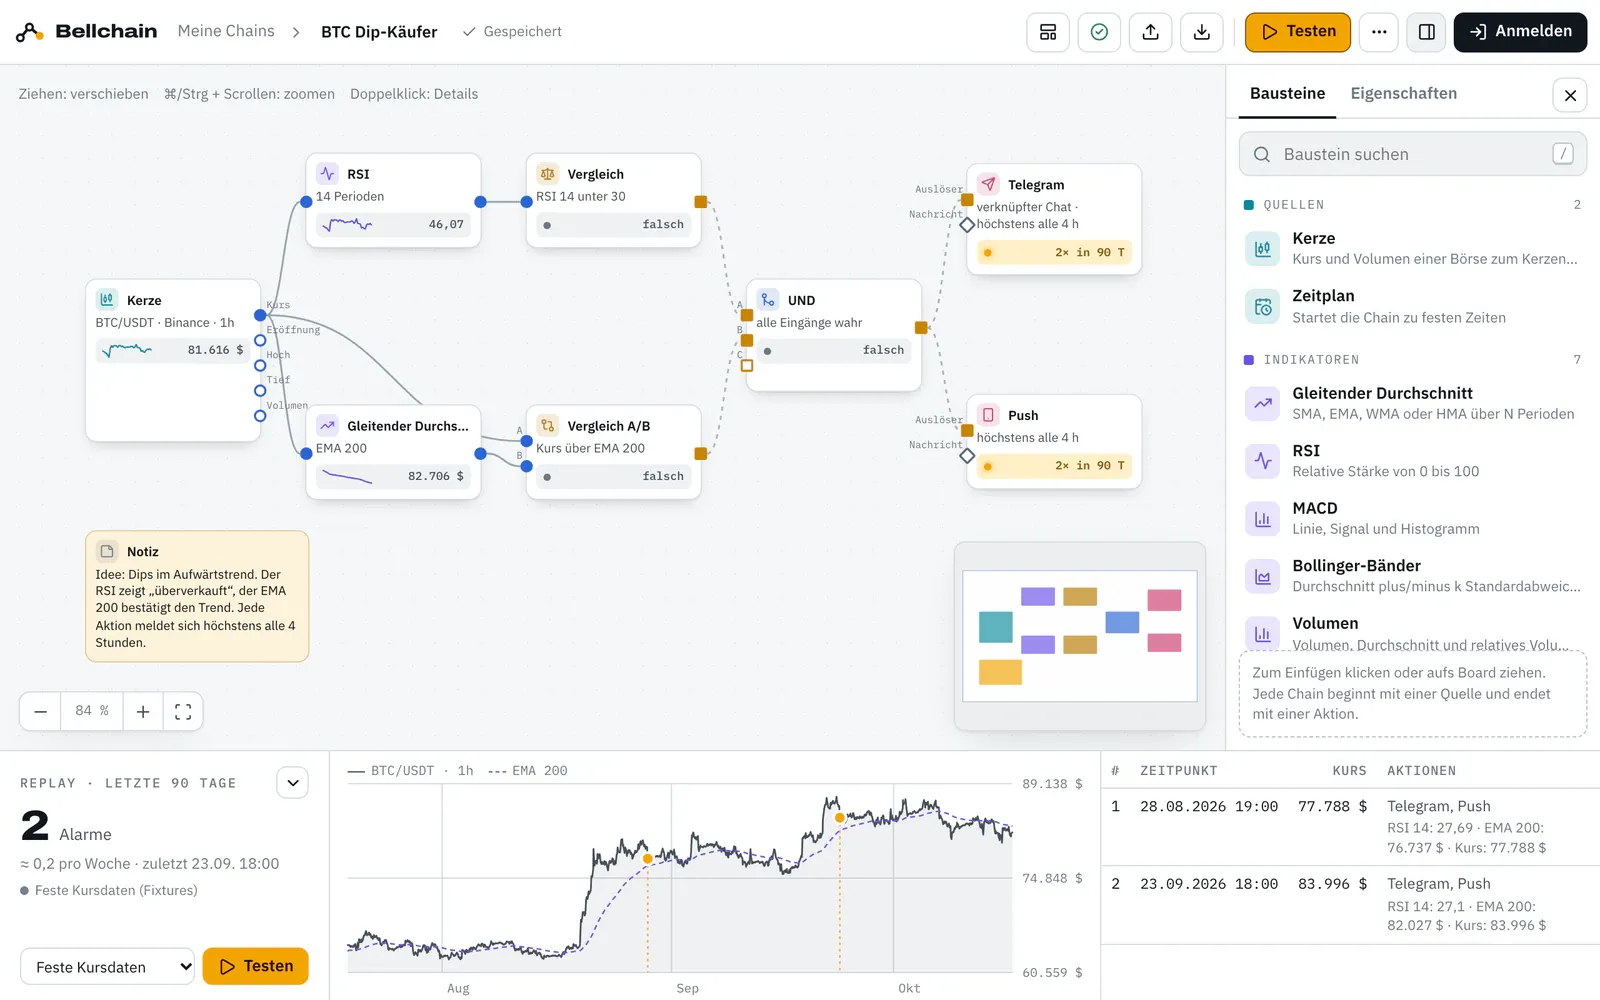Screen dimensions: 1600x1000
Task: Zoom out with the minus button
Action: pos(41,711)
